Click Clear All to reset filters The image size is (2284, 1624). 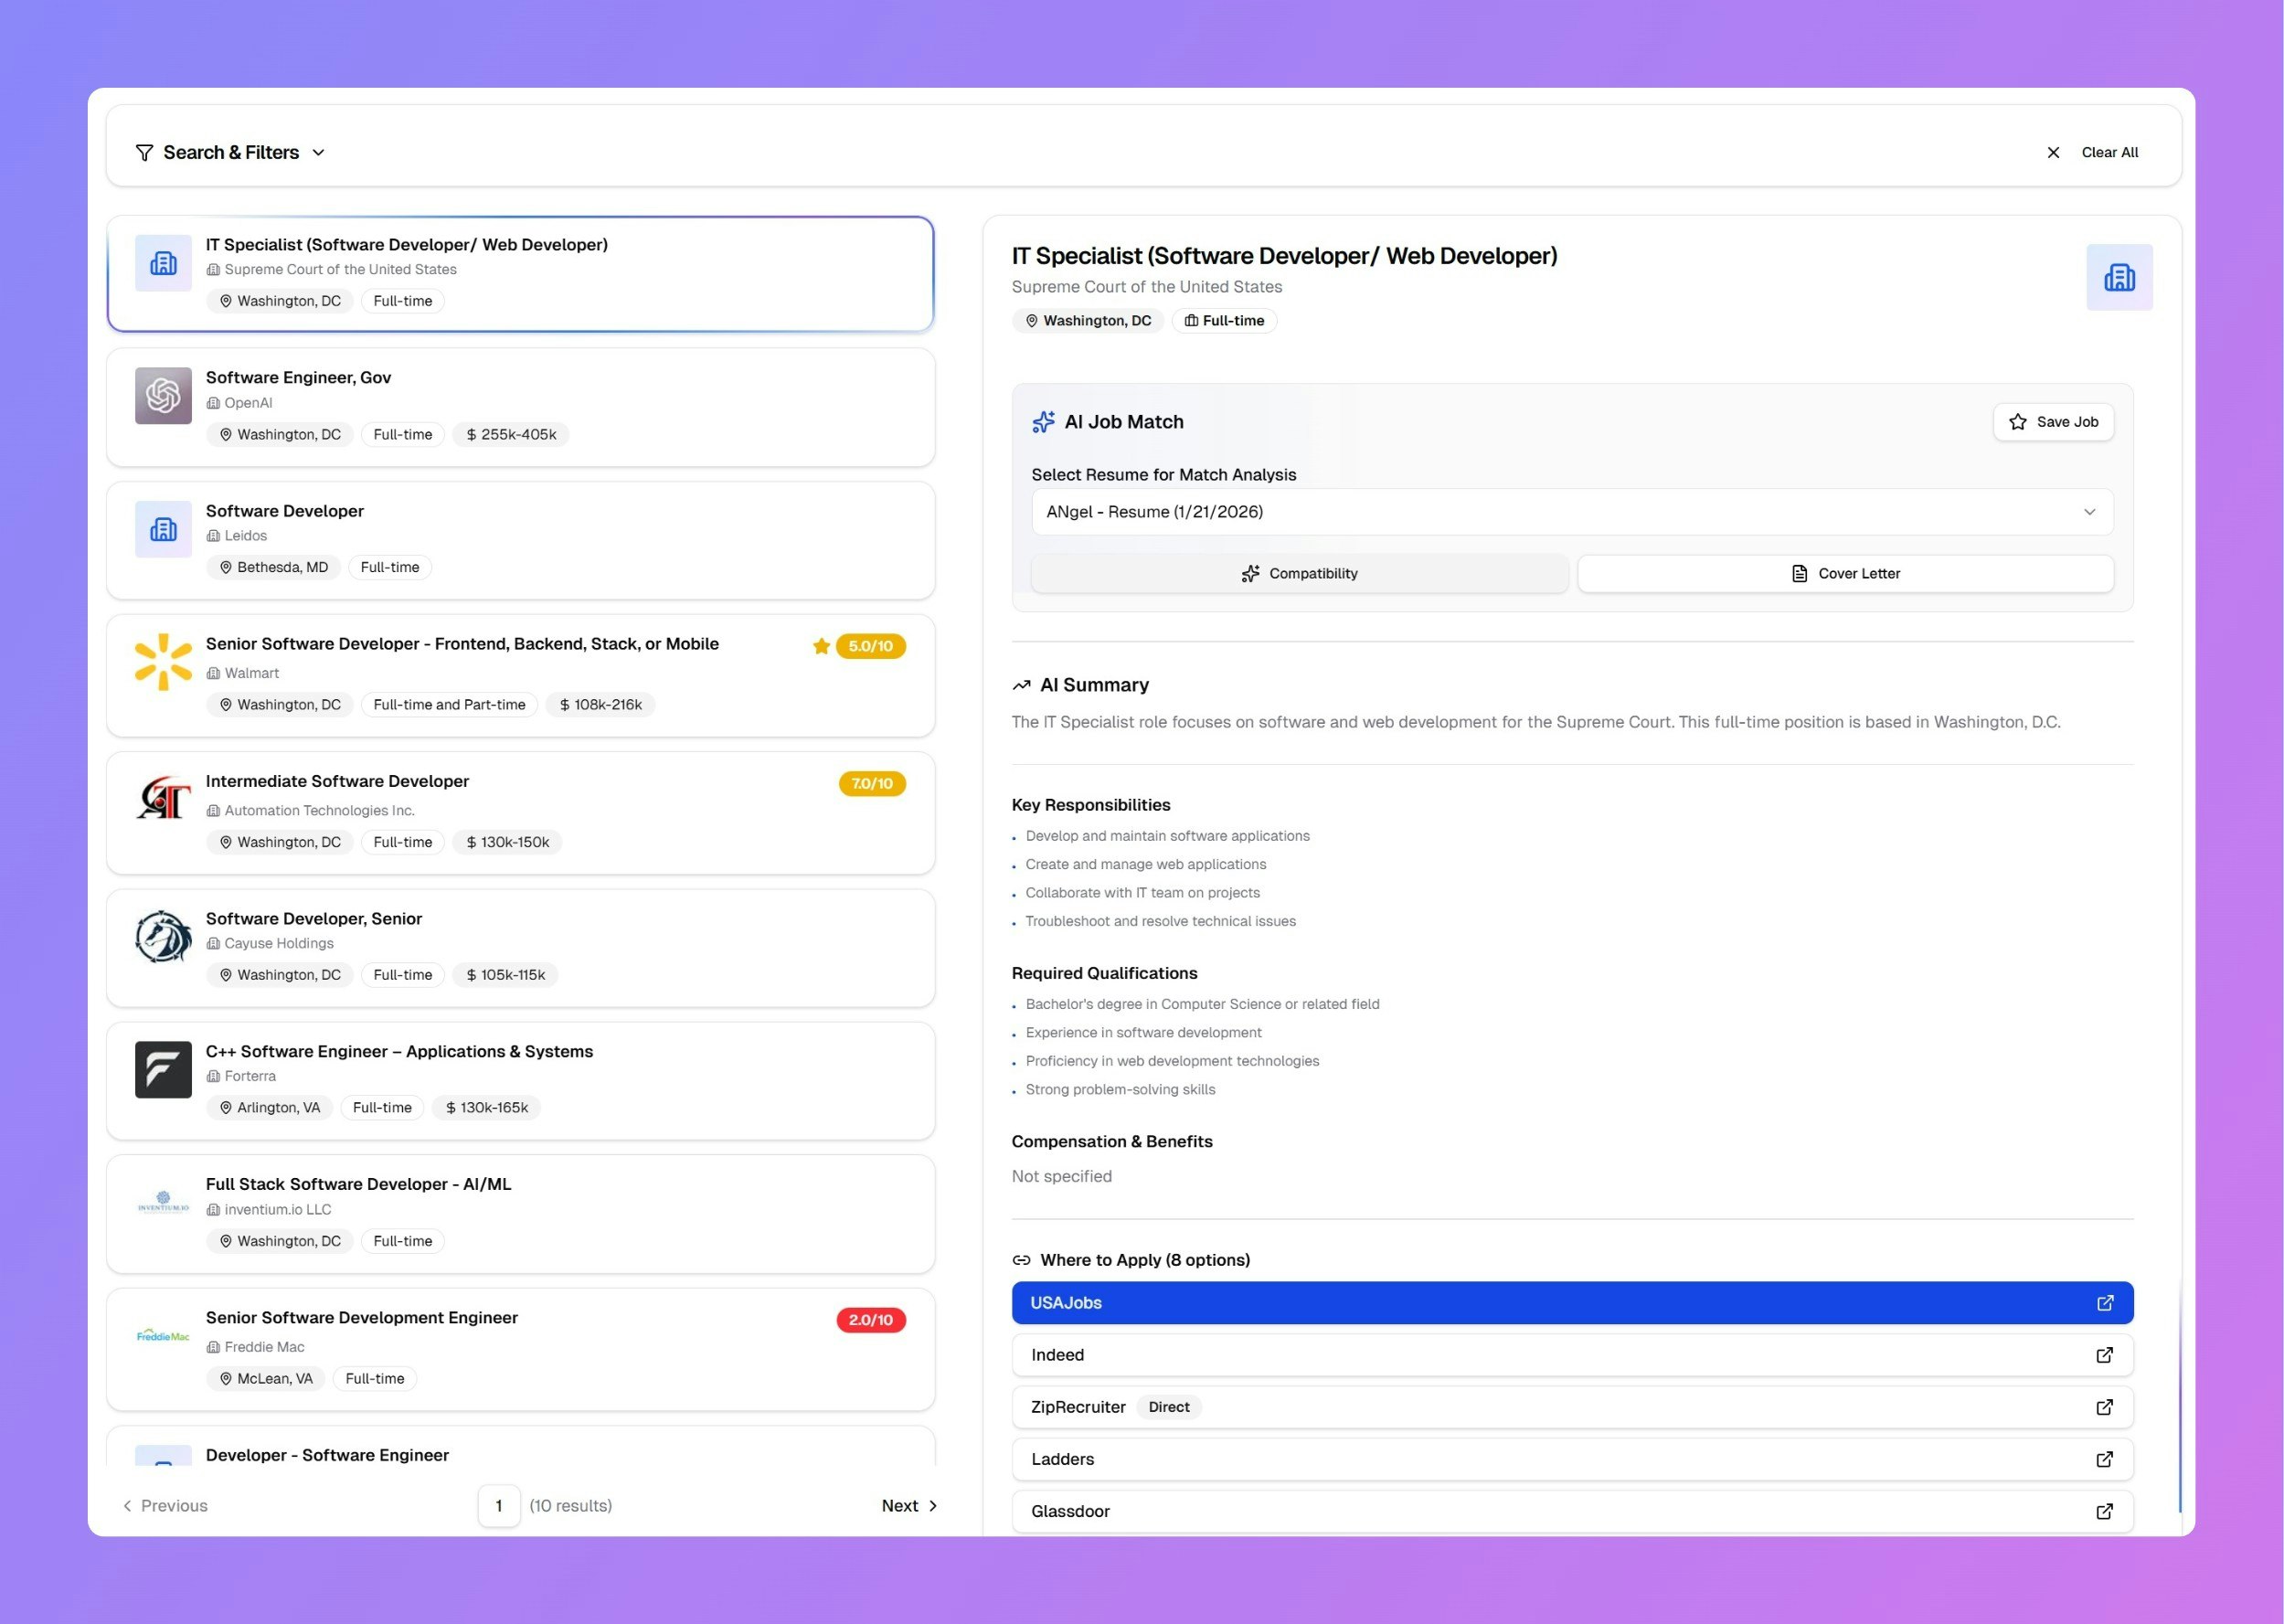point(2110,152)
